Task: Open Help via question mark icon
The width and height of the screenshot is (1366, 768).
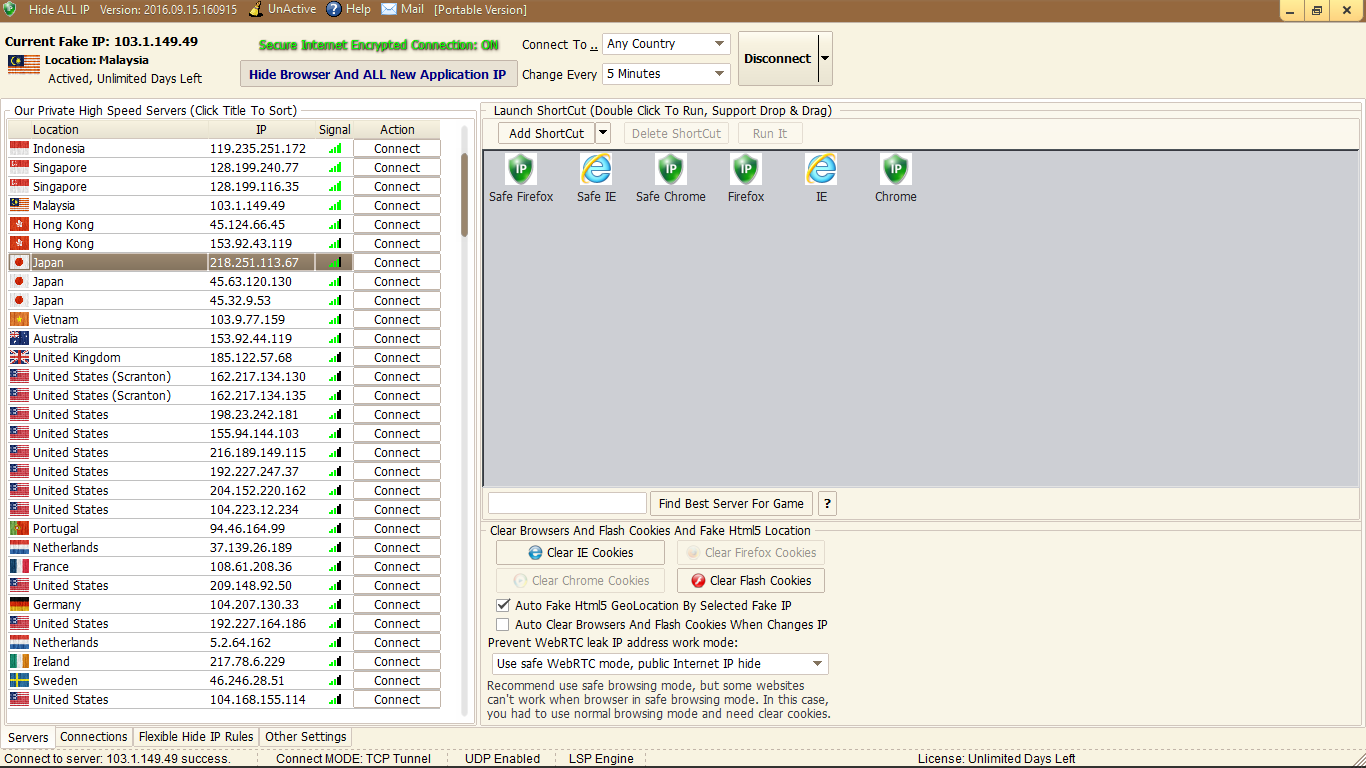Action: click(334, 9)
